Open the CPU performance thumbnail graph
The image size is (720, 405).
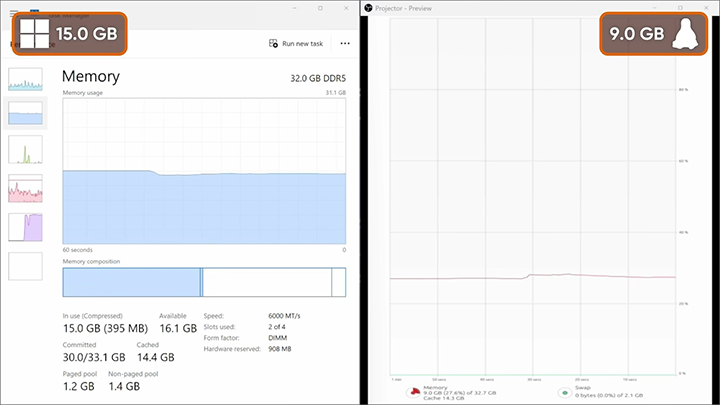pyautogui.click(x=25, y=79)
